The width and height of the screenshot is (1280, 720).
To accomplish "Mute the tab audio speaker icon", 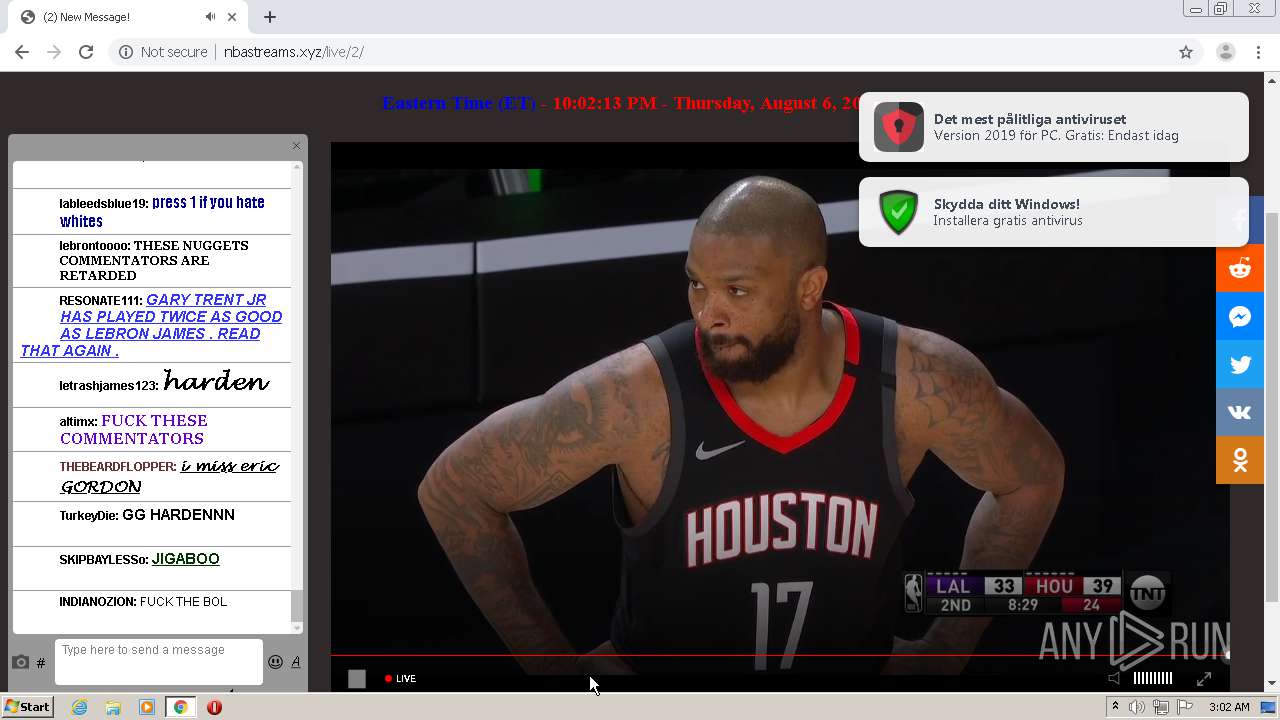I will pos(210,17).
